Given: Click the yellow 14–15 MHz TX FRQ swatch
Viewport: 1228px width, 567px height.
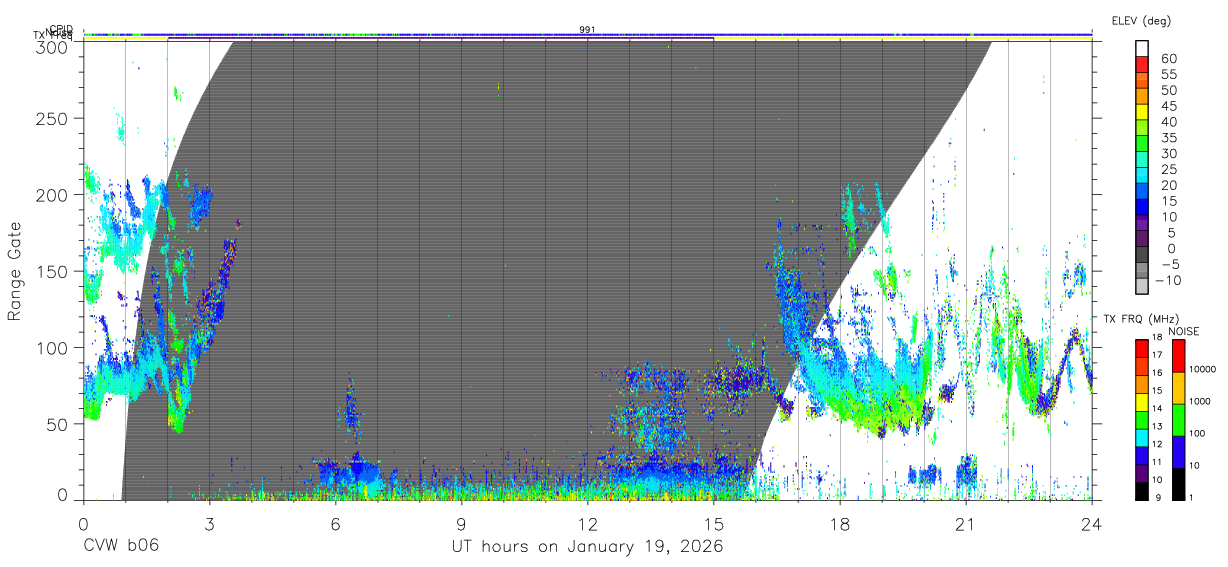Looking at the screenshot, I should [x=1142, y=400].
